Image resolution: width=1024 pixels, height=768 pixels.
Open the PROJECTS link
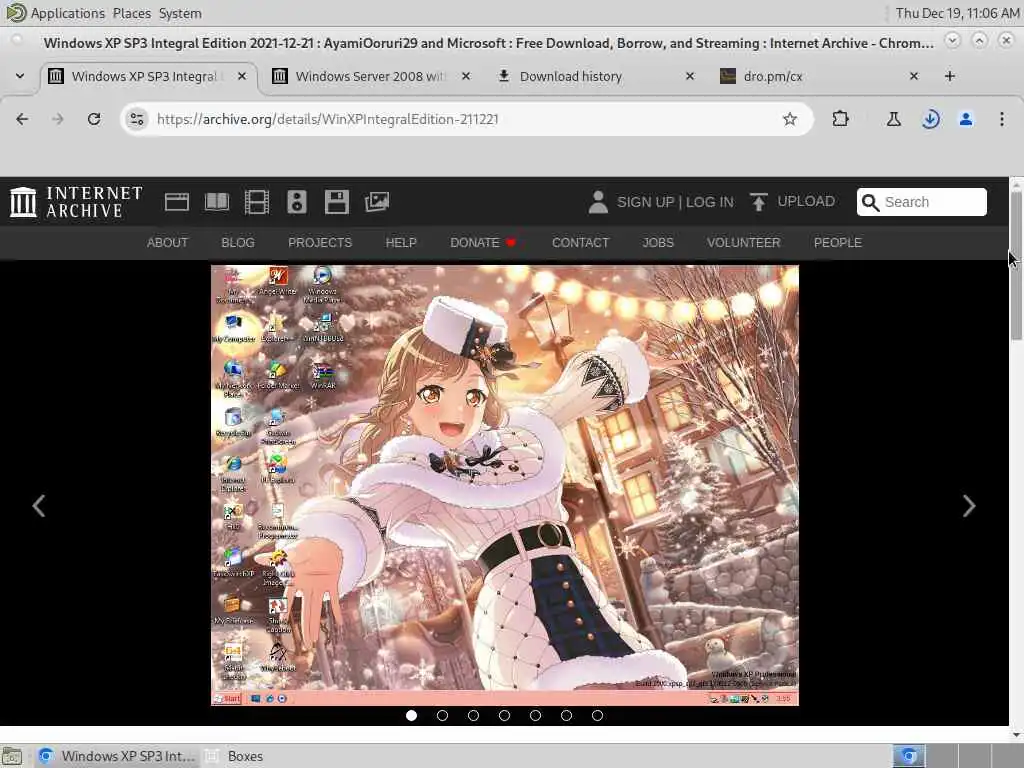pyautogui.click(x=320, y=242)
